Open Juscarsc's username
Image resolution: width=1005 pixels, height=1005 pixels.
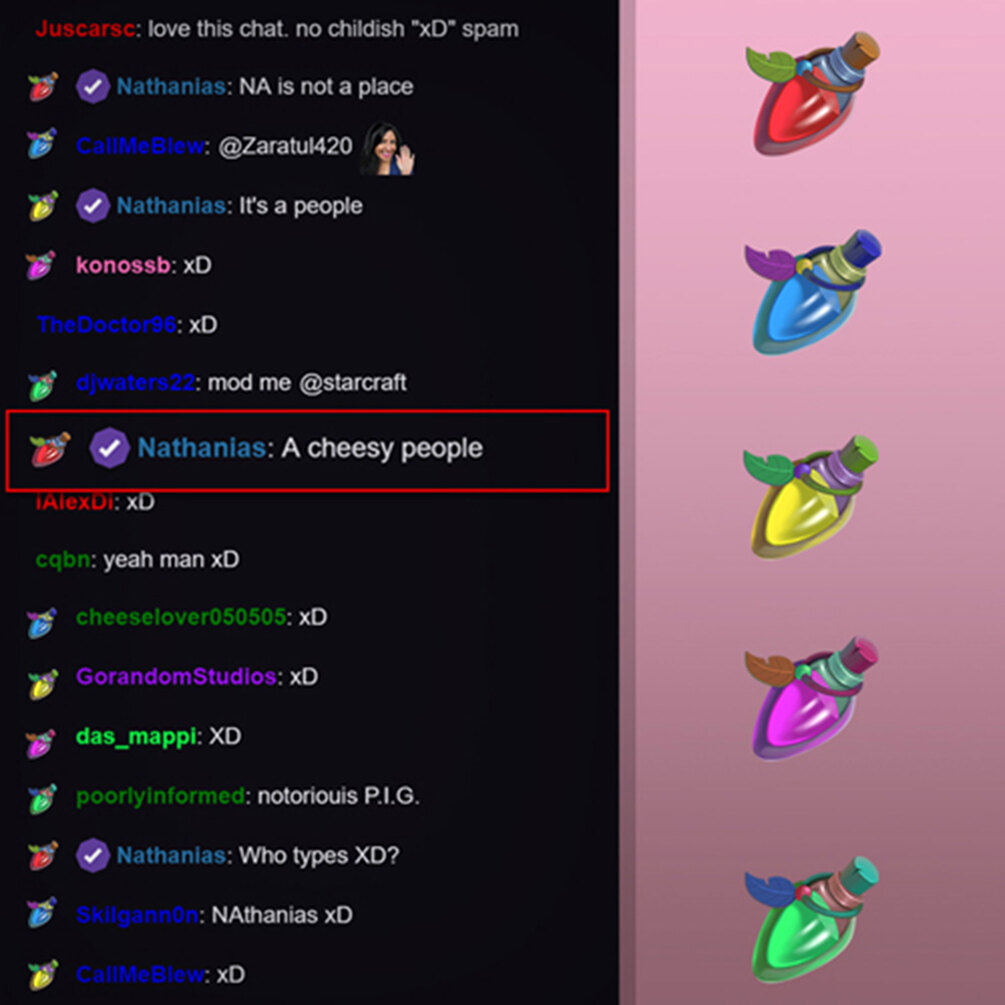(x=85, y=29)
